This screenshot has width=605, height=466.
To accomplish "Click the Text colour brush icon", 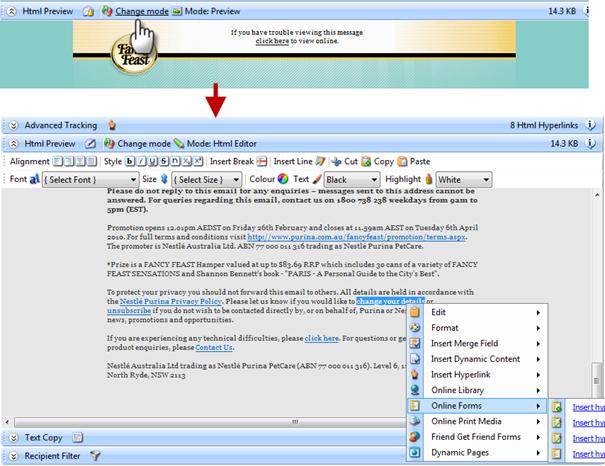I will click(x=317, y=179).
